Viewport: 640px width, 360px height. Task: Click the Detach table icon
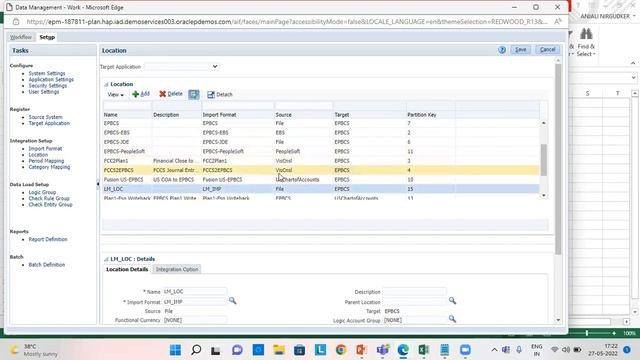point(211,95)
